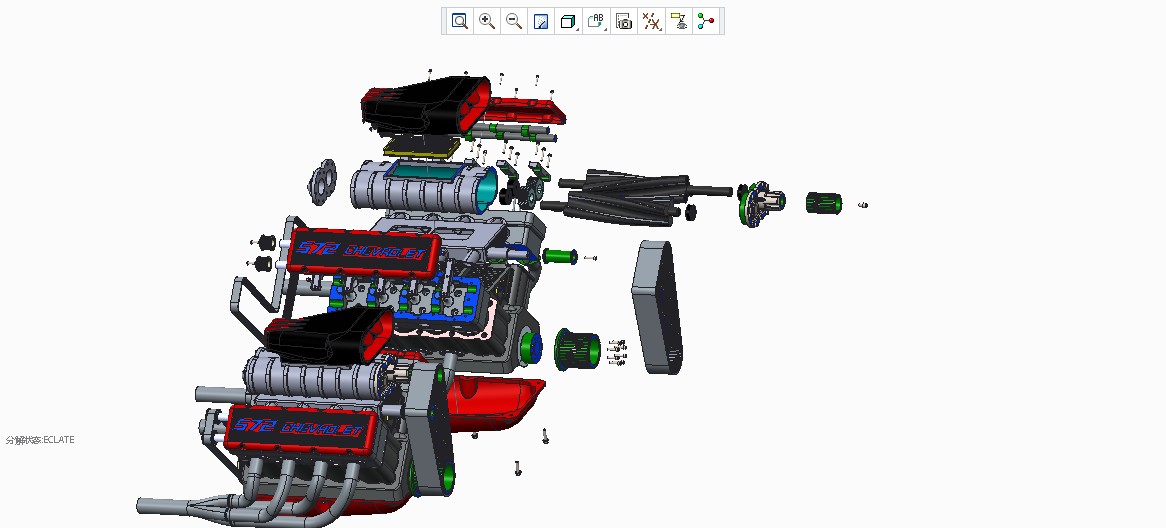This screenshot has height=528, width=1166.
Task: Click the graphics toolbar's left grip handle
Action: click(445, 21)
